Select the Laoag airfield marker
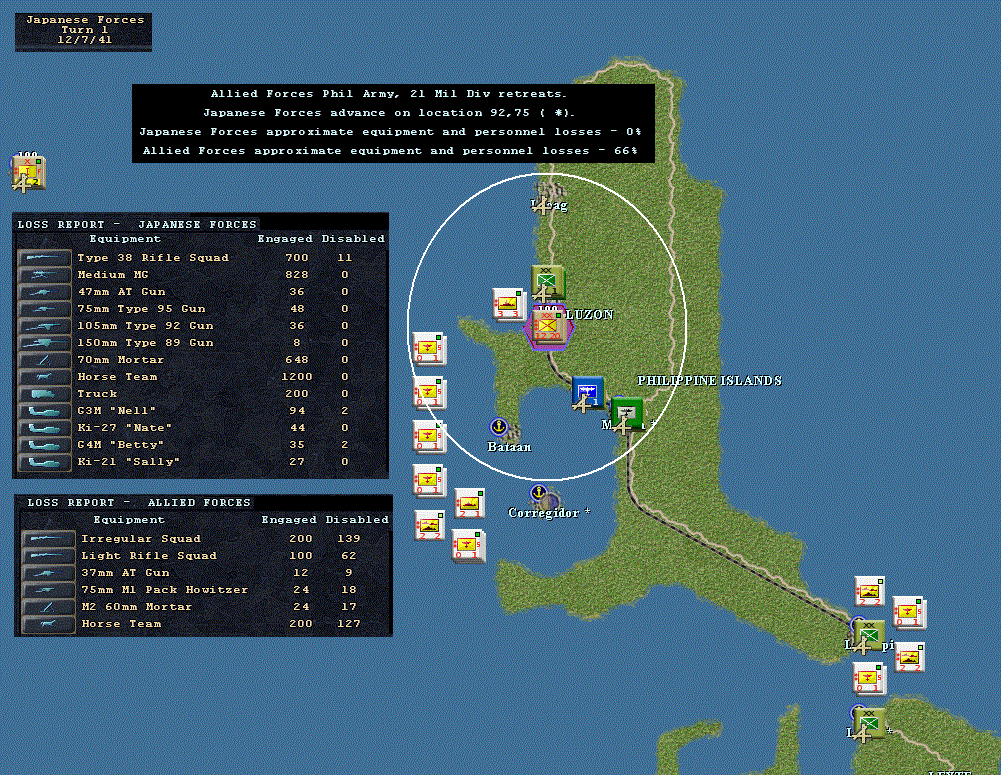The width and height of the screenshot is (1001, 775). click(541, 206)
